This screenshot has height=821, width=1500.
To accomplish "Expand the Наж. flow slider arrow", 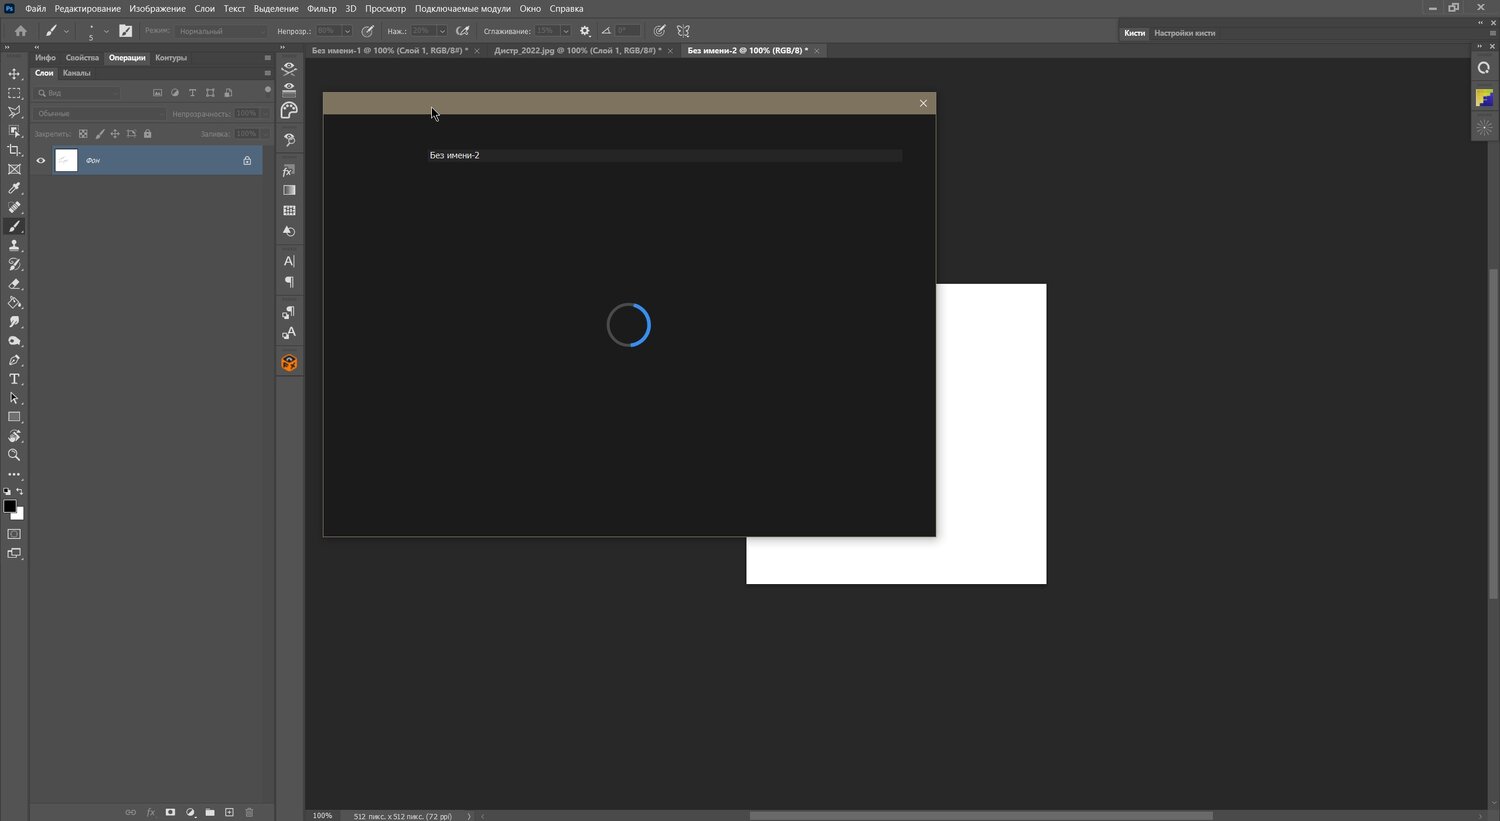I will 442,31.
